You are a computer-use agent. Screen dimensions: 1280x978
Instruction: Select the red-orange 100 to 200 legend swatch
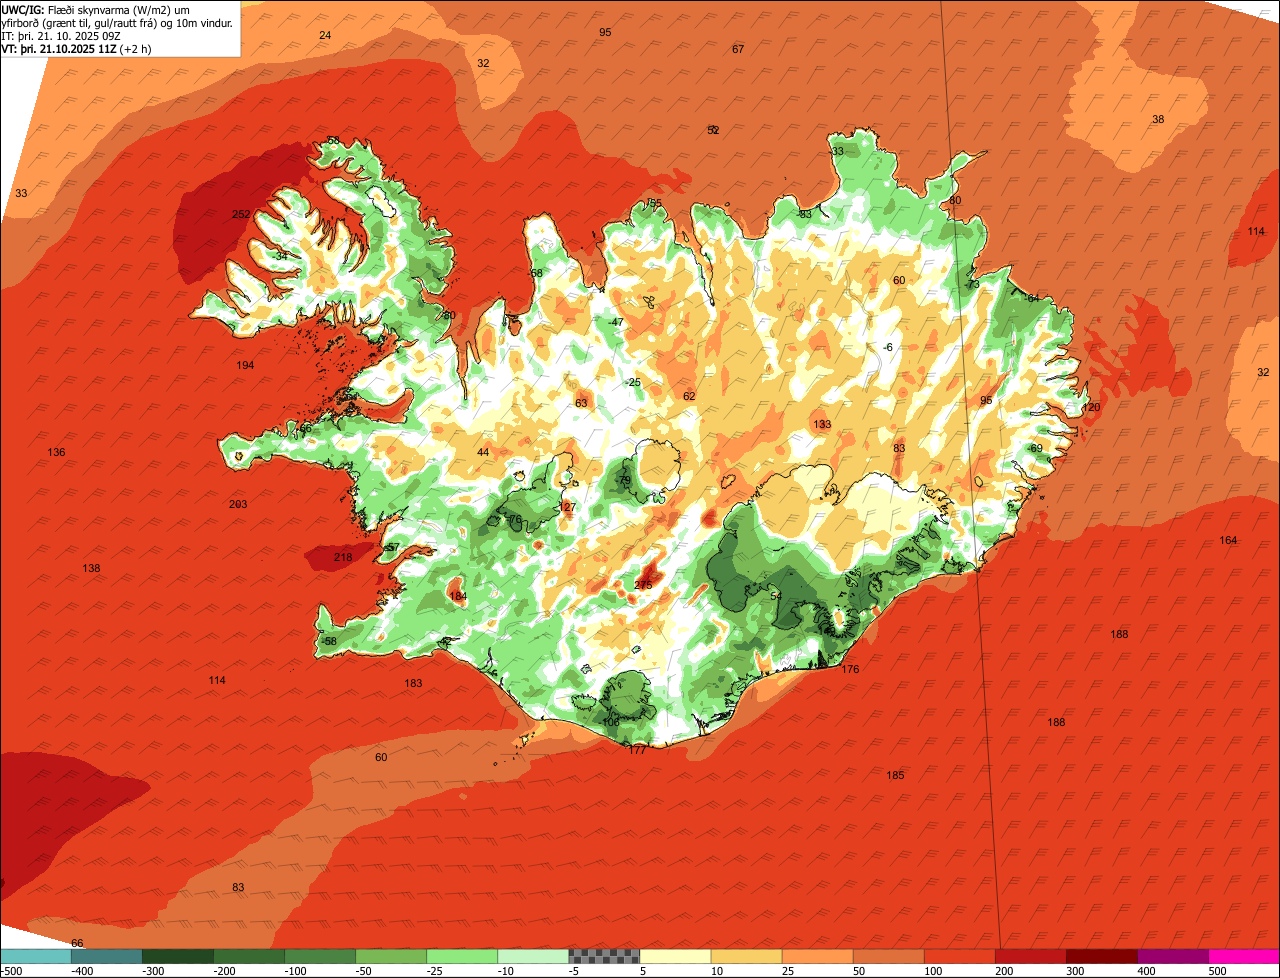959,955
